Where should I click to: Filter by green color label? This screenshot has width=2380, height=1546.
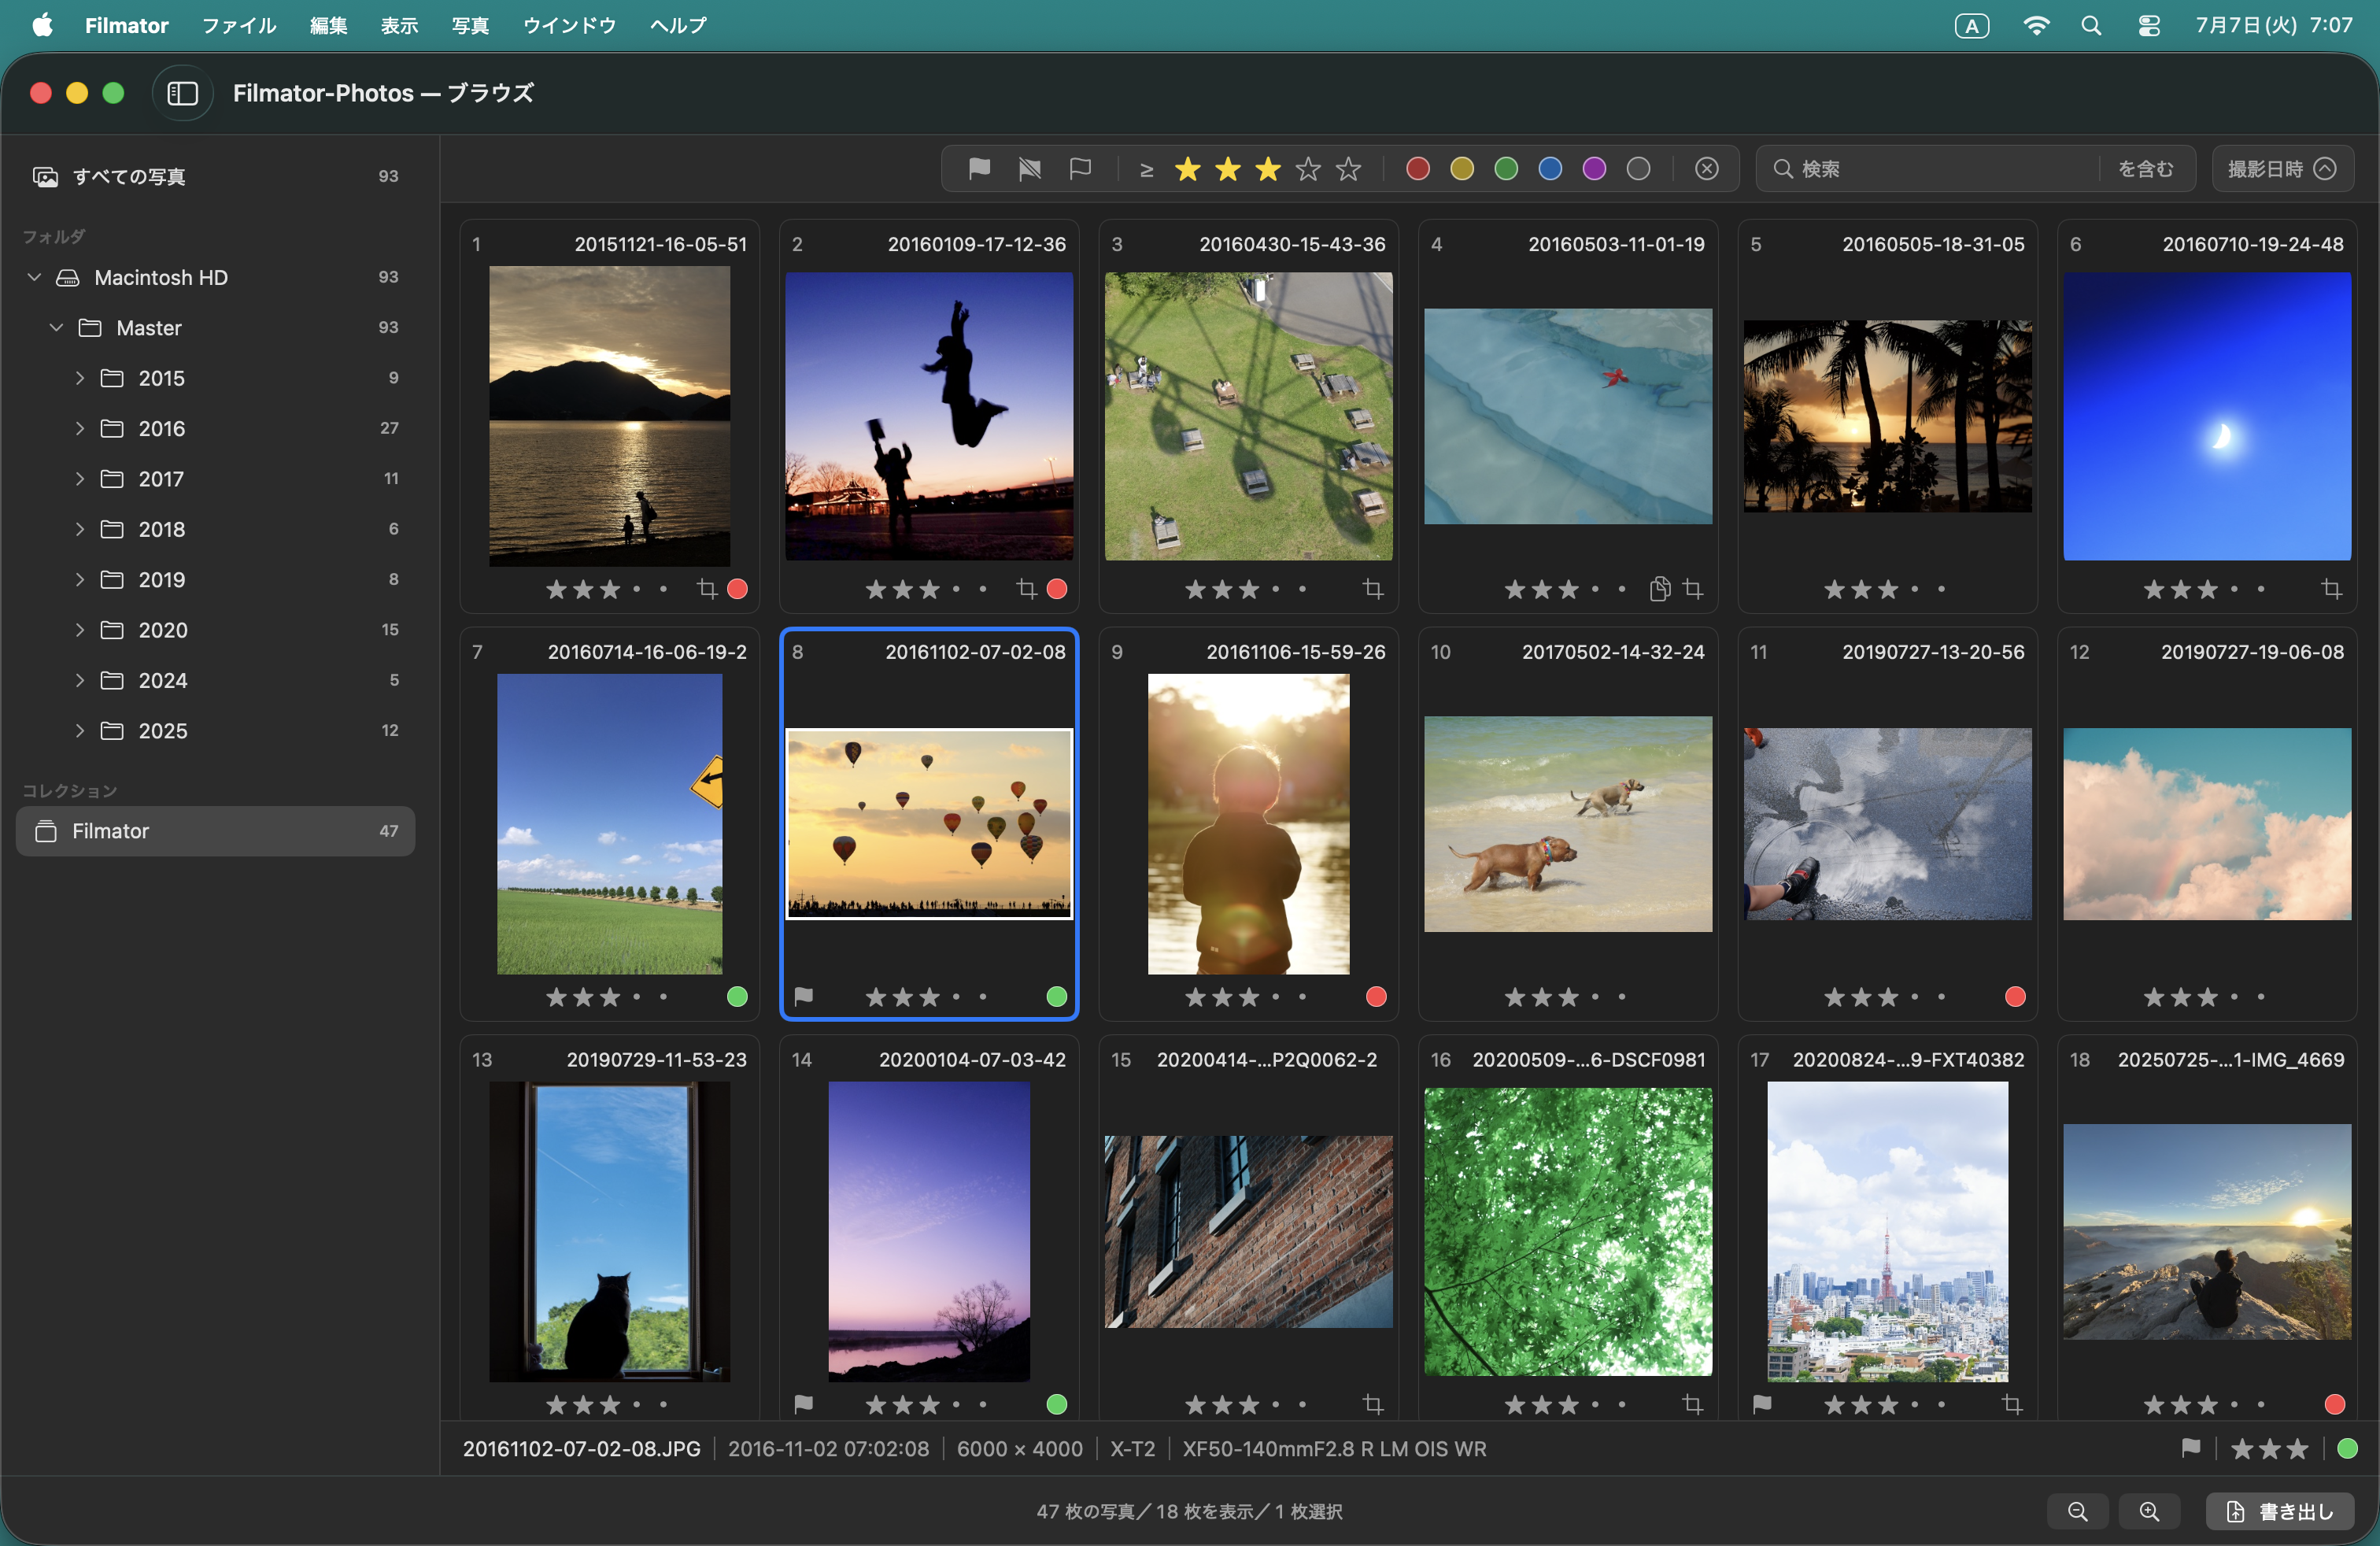coord(1506,168)
